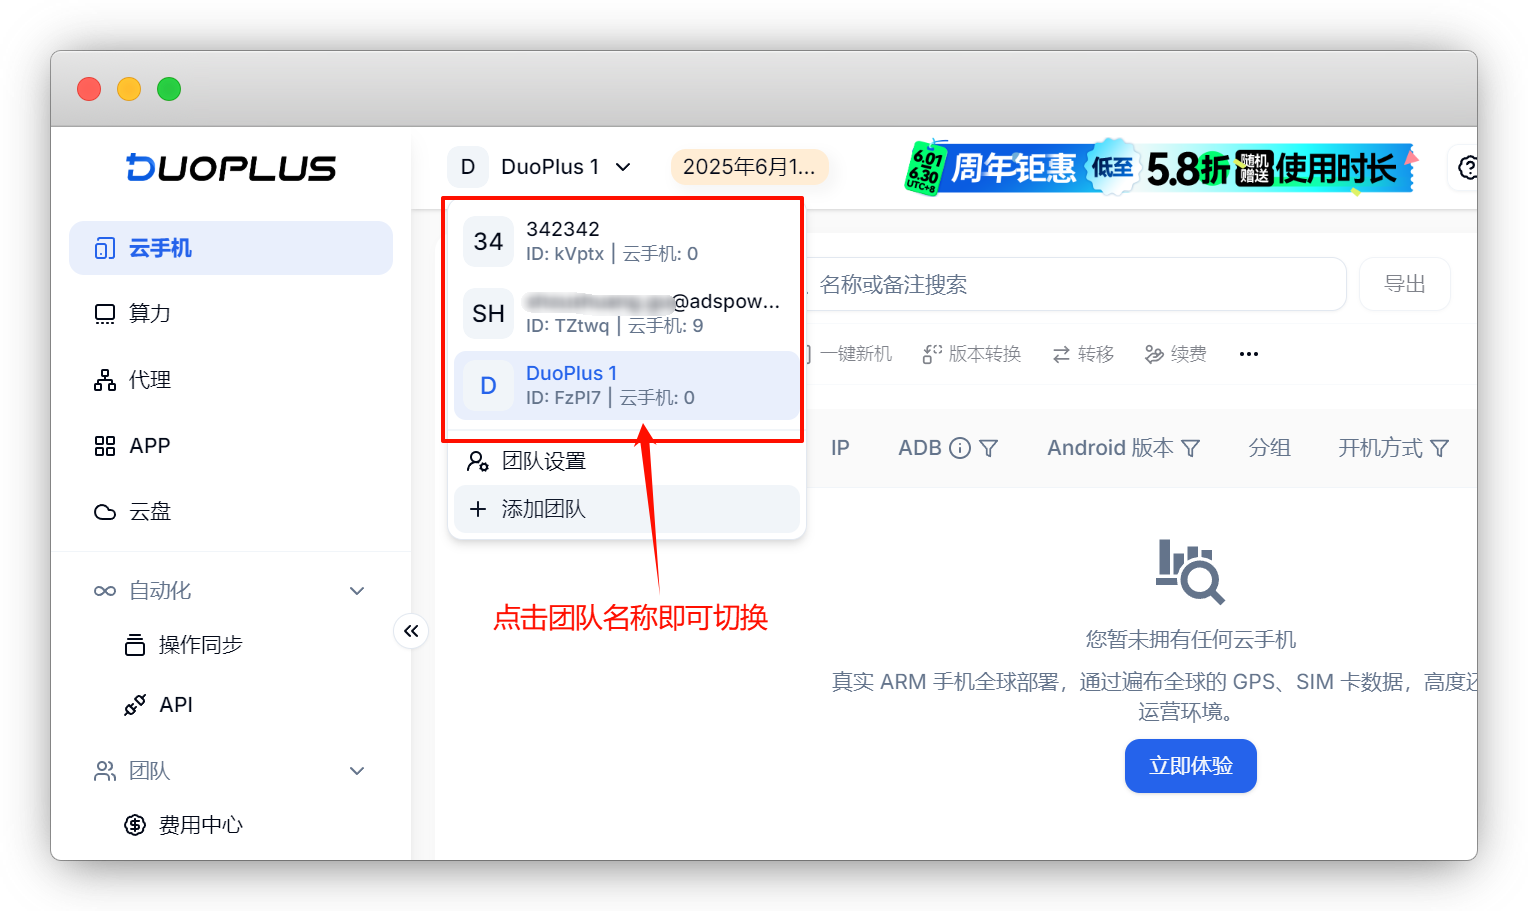Open the ADB column filter
Screen dimensions: 1528x911
[989, 448]
